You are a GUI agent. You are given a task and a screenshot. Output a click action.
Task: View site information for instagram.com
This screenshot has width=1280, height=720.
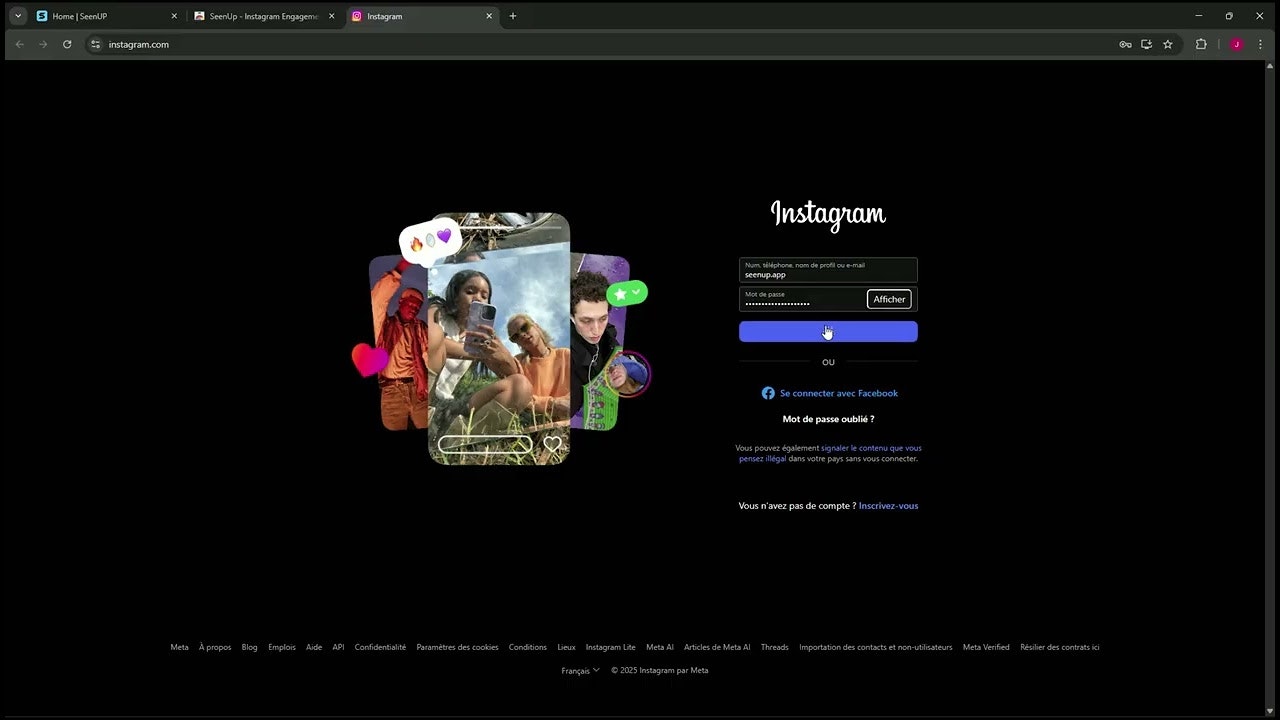(96, 44)
